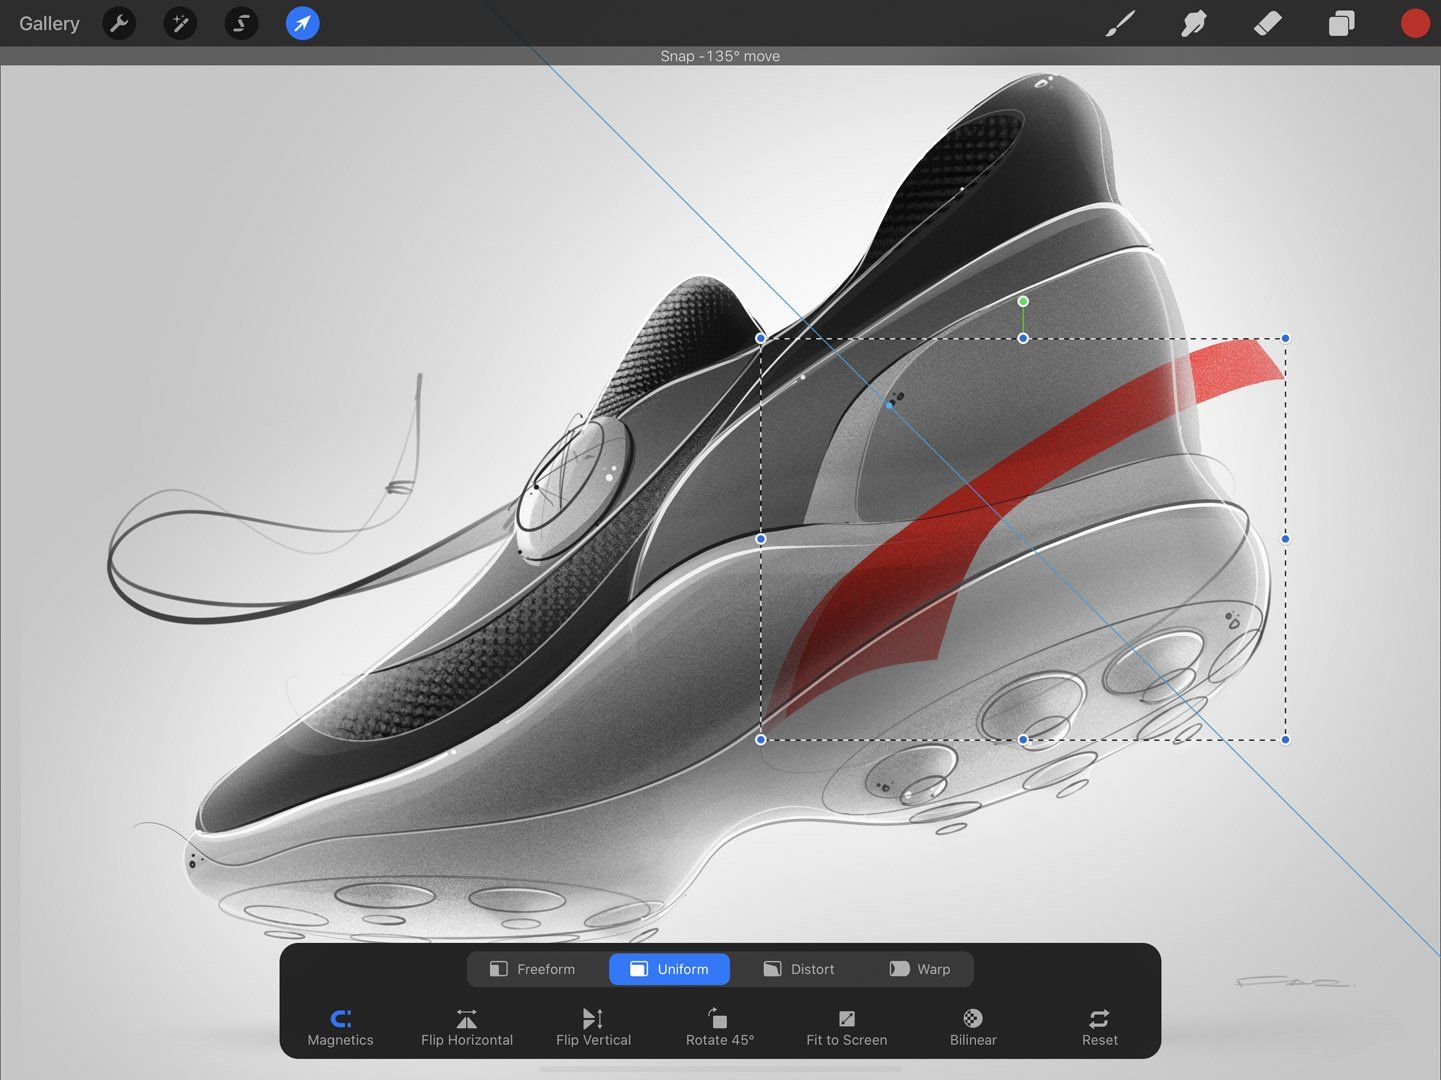Enable Flip Horizontal on the selection
1441x1080 pixels.
(466, 1027)
